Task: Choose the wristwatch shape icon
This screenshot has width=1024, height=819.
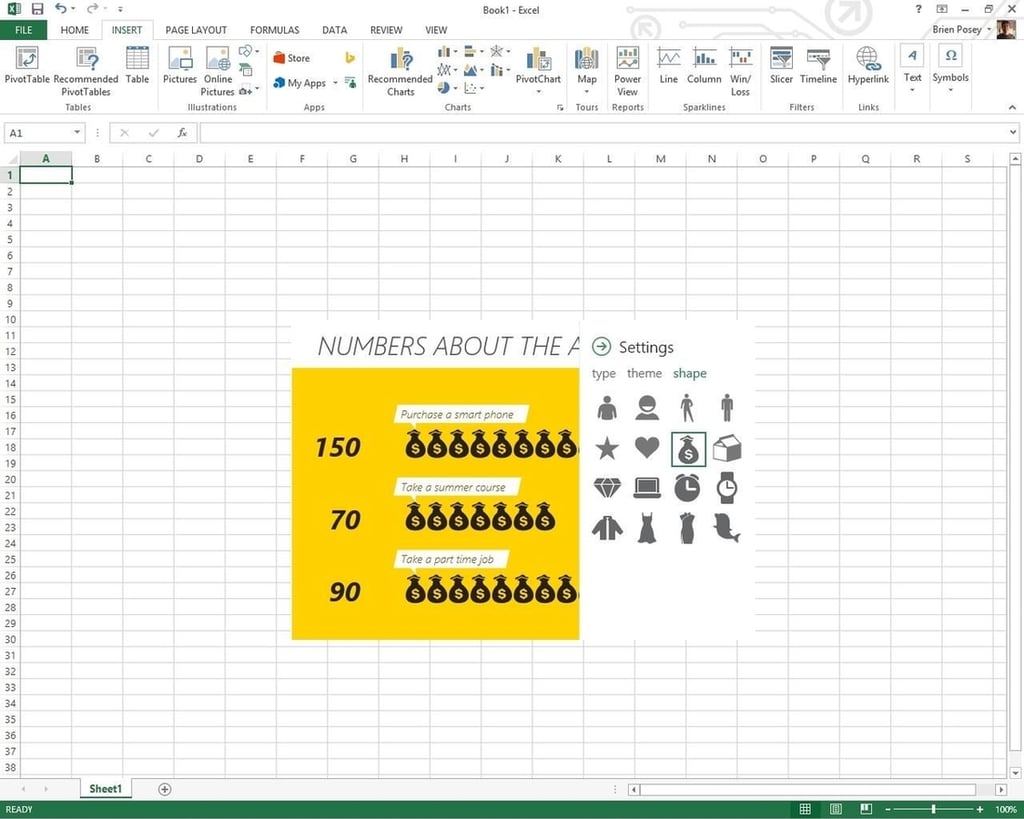Action: point(727,487)
